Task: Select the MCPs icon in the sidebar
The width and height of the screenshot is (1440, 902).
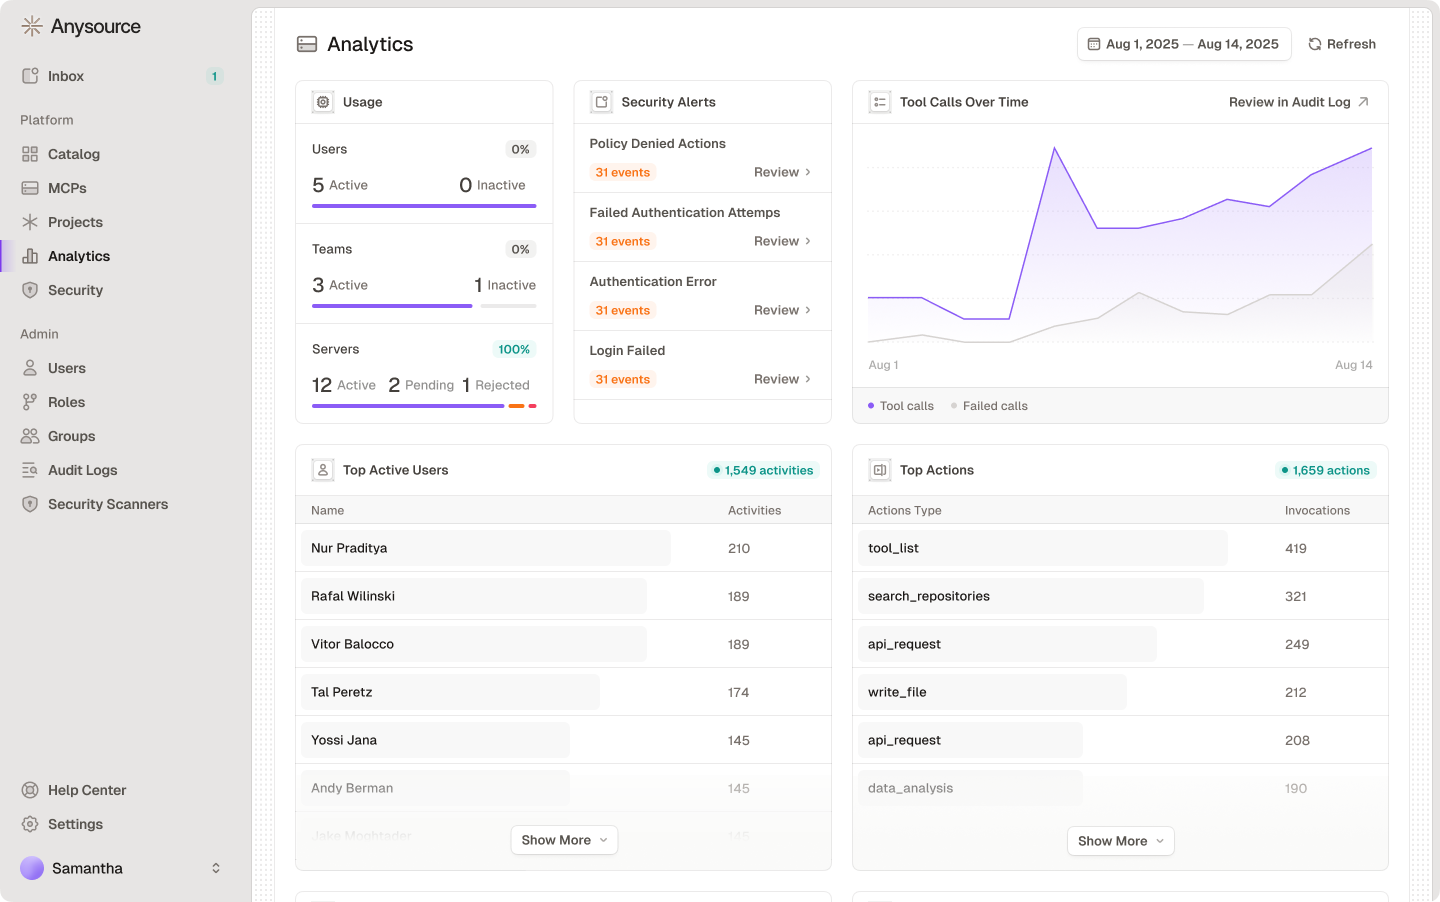Action: point(29,188)
